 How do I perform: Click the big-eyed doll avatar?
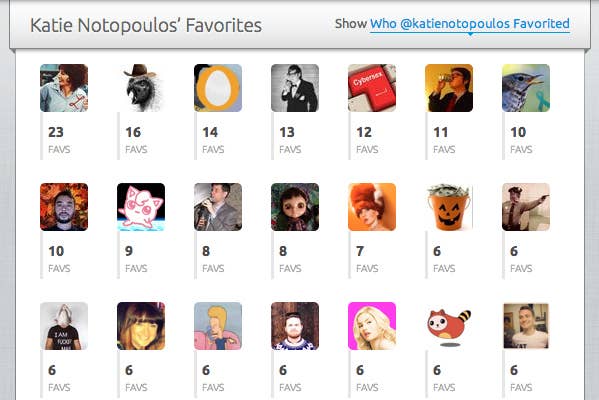[295, 207]
